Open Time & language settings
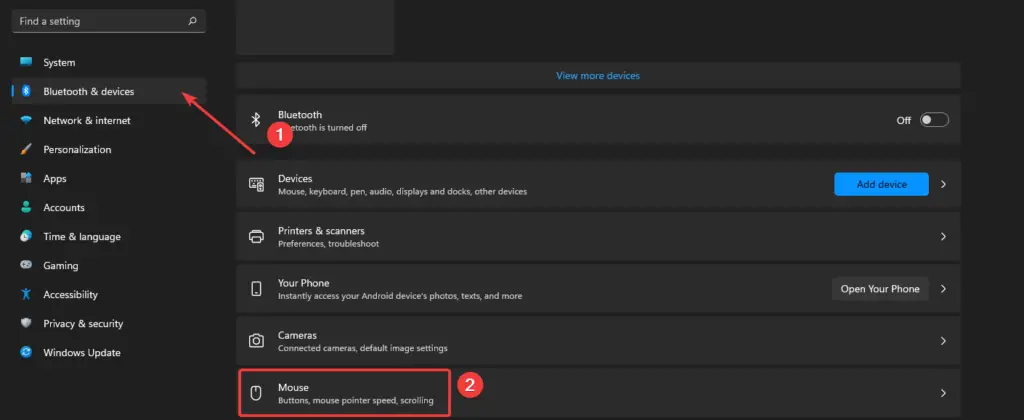This screenshot has height=420, width=1024. [109, 236]
